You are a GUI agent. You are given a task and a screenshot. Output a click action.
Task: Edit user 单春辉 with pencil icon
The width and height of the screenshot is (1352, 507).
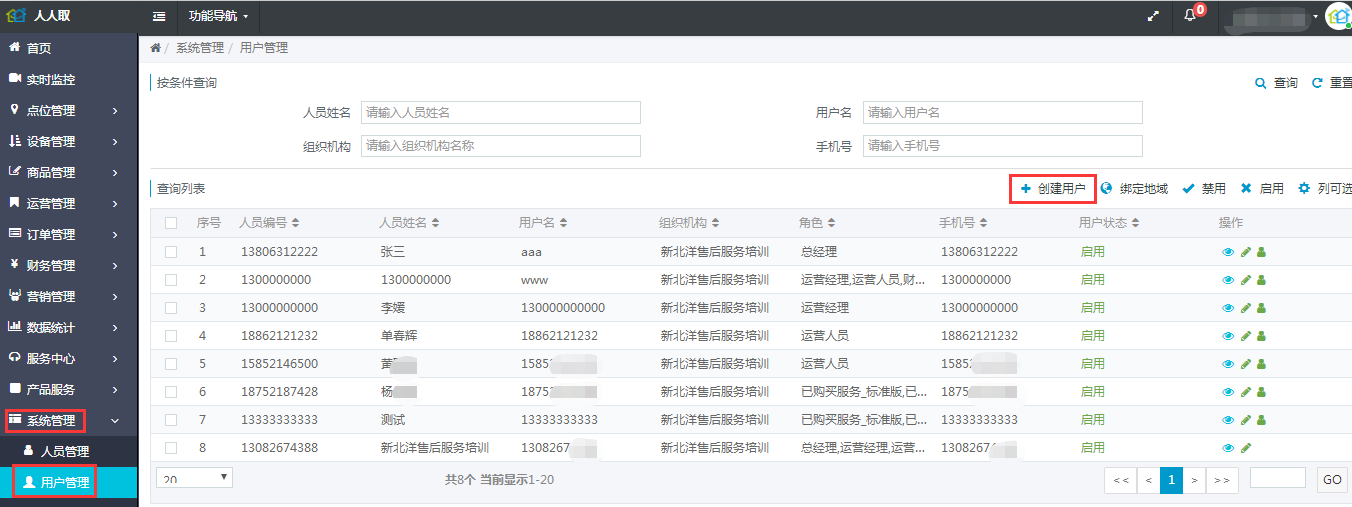click(1245, 336)
